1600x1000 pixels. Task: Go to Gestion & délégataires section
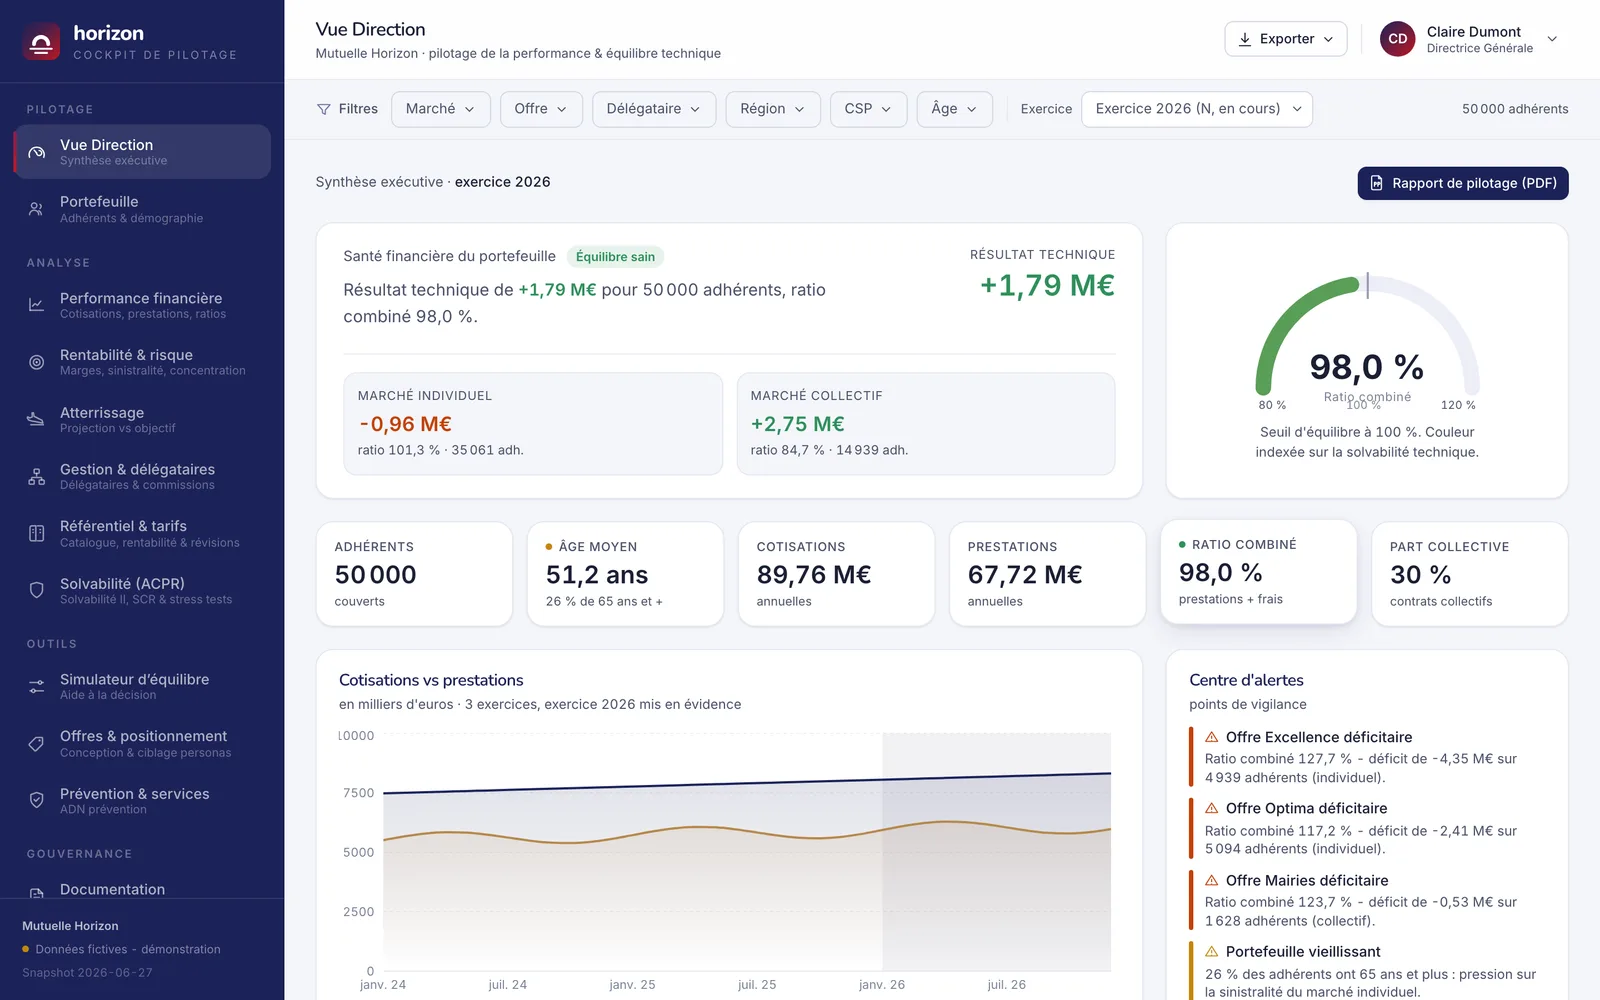142,476
